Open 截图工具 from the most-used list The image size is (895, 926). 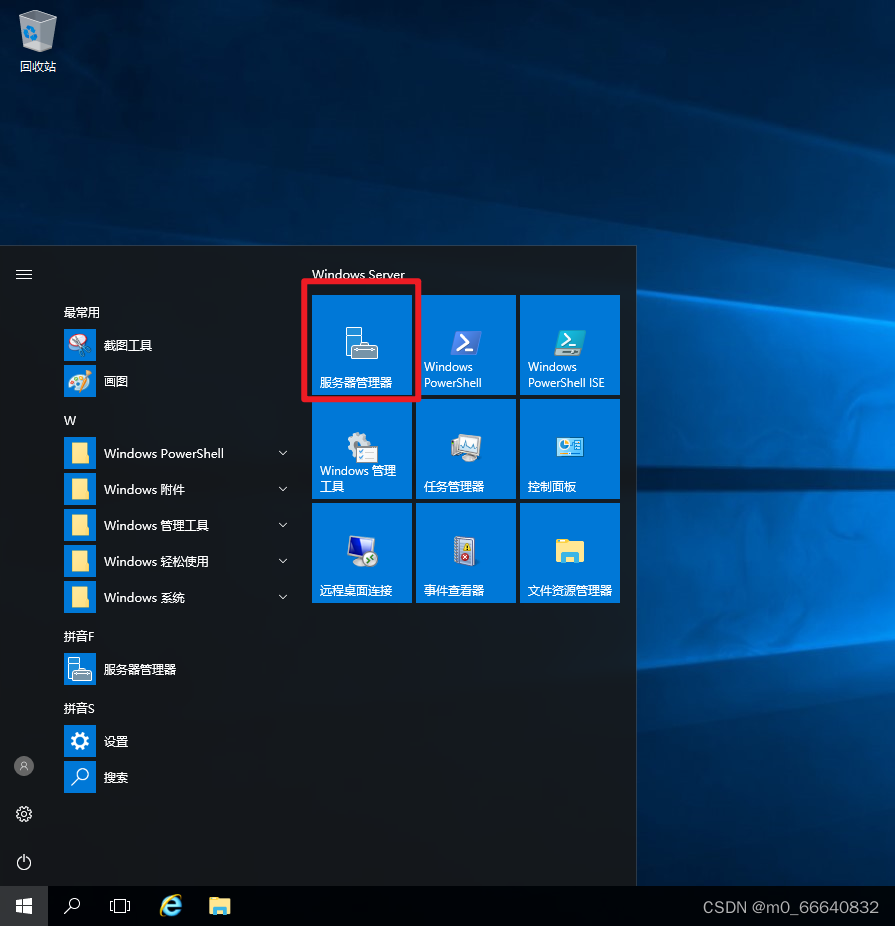(x=177, y=345)
